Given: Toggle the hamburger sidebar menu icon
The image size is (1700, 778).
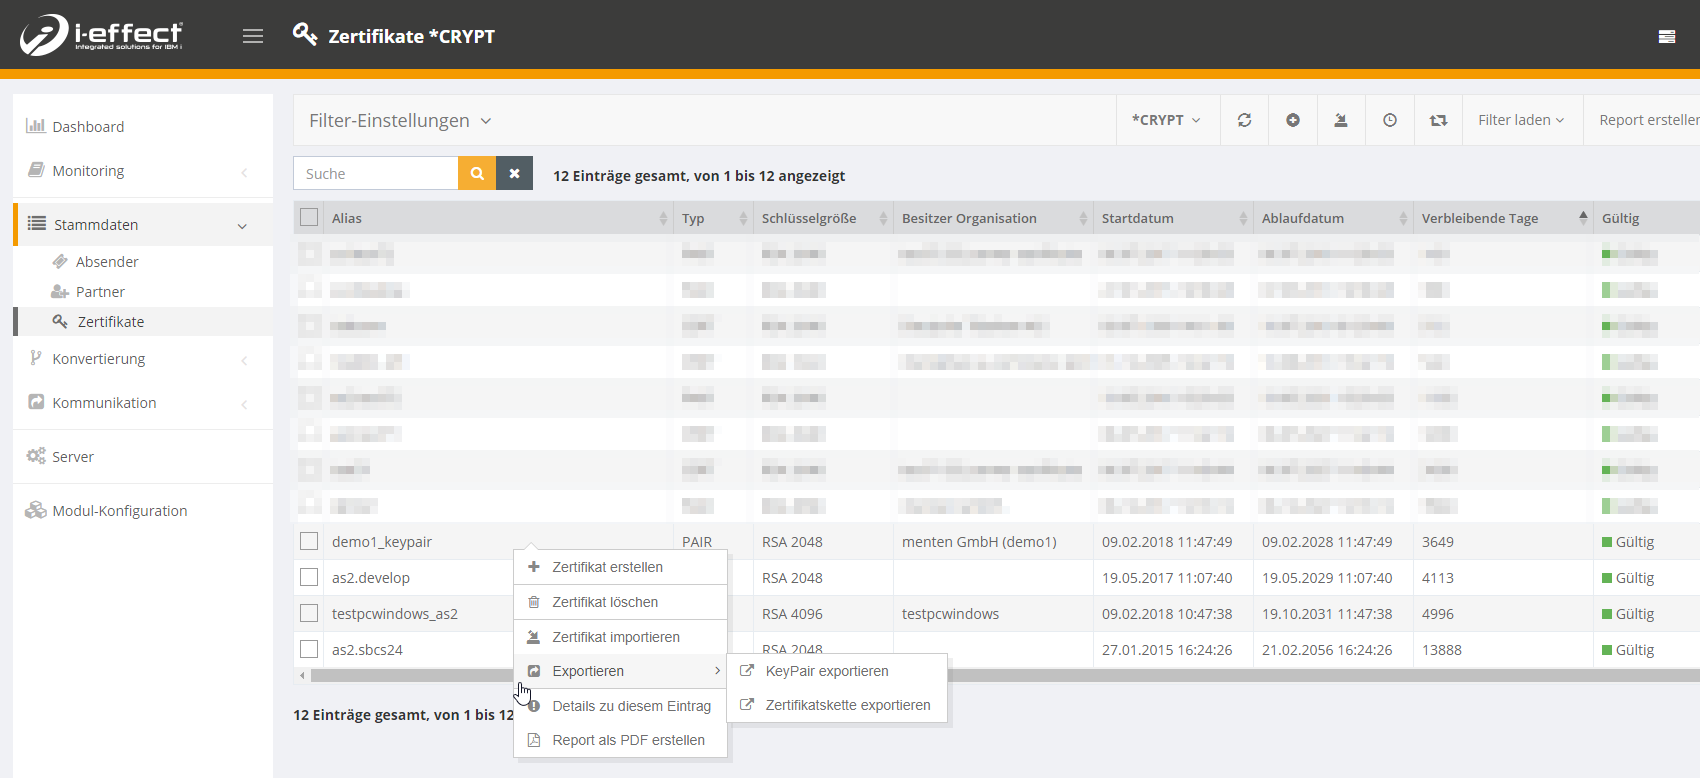Looking at the screenshot, I should coord(253,36).
